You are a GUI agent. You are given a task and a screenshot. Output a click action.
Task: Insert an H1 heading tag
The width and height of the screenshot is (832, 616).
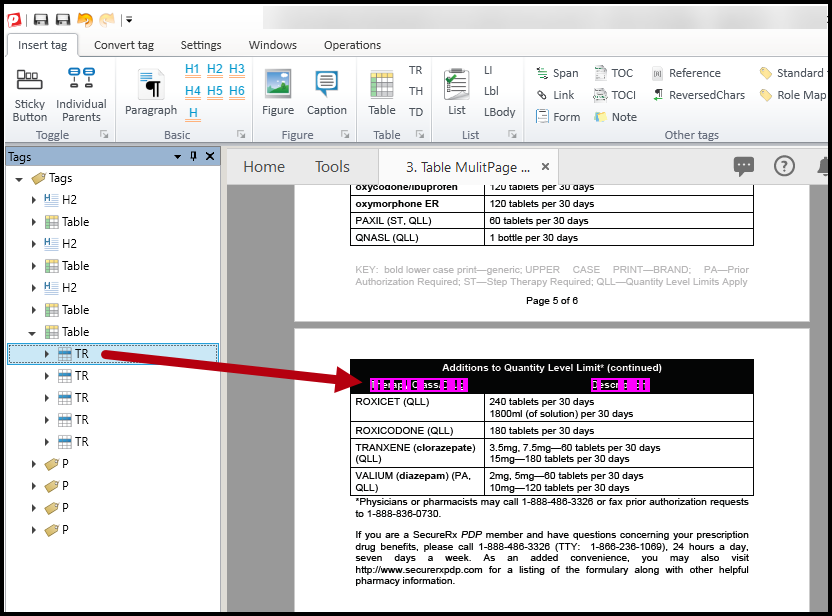193,69
